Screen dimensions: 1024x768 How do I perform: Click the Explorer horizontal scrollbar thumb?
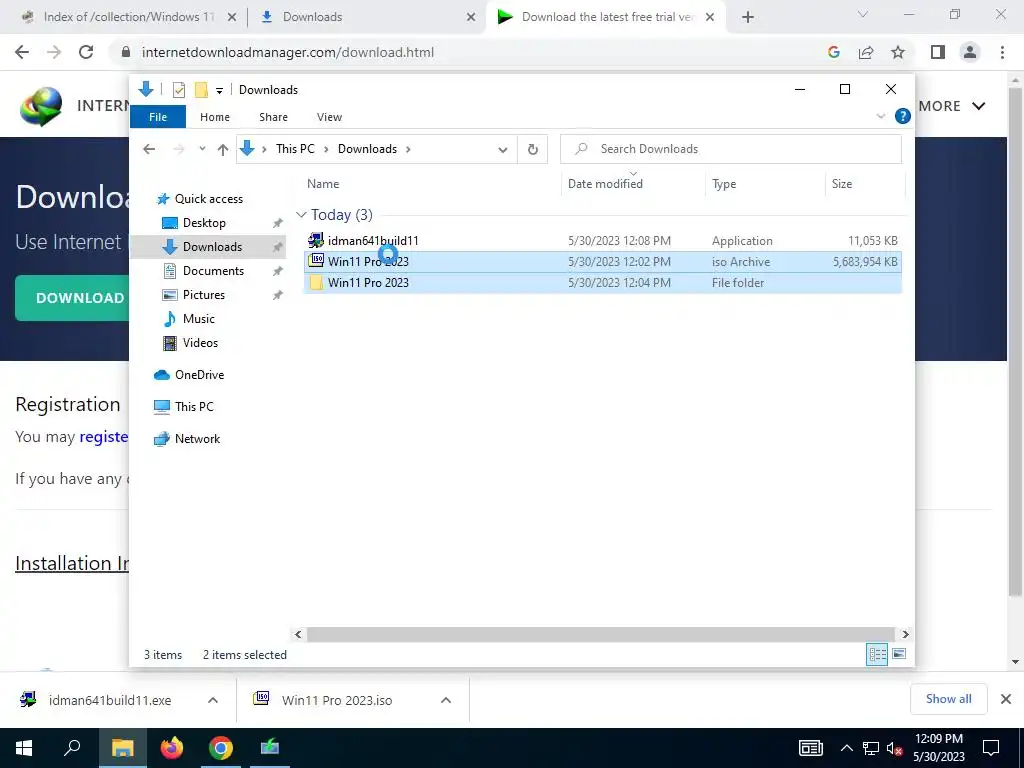[600, 634]
